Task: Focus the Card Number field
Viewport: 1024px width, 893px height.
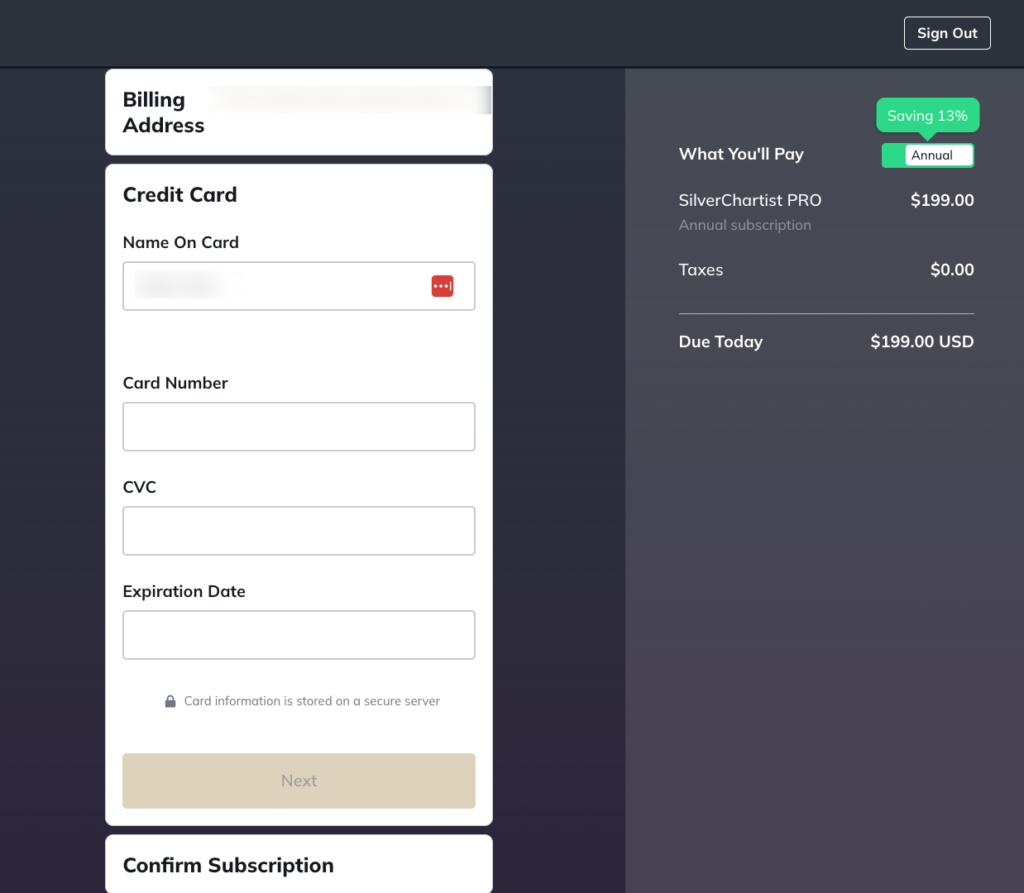Action: [x=299, y=427]
